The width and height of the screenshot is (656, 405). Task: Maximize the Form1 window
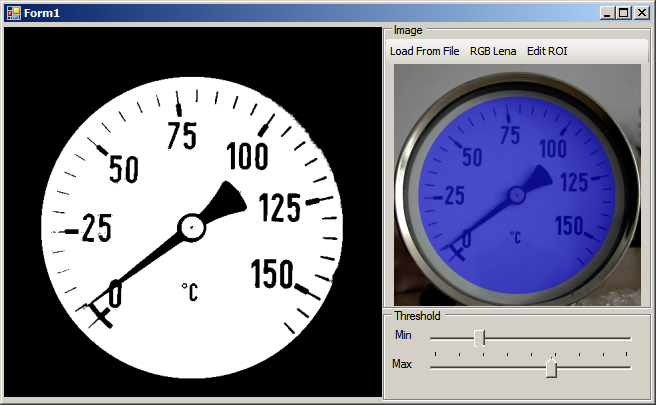(x=624, y=12)
